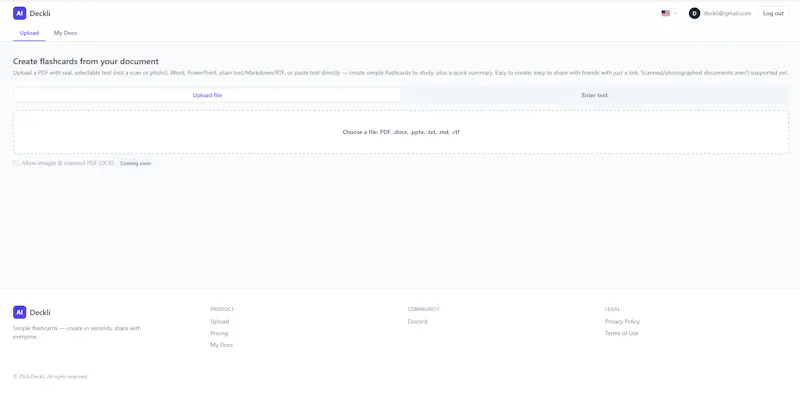The image size is (800, 395).
Task: Click the LEGAL footer column heading
Action: coord(613,309)
